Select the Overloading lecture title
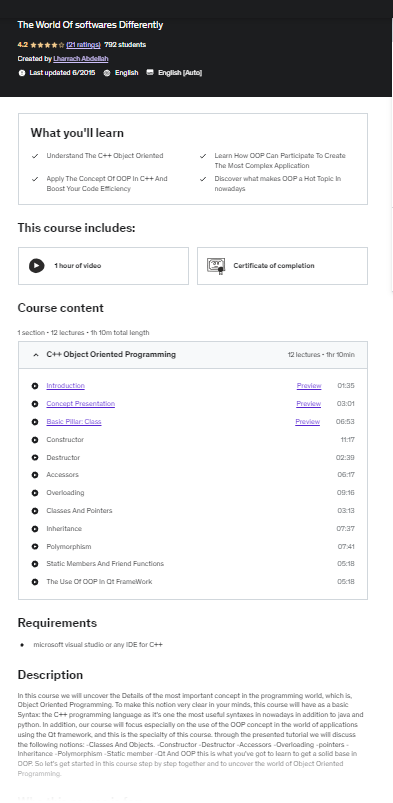This screenshot has width=393, height=803. pos(65,493)
